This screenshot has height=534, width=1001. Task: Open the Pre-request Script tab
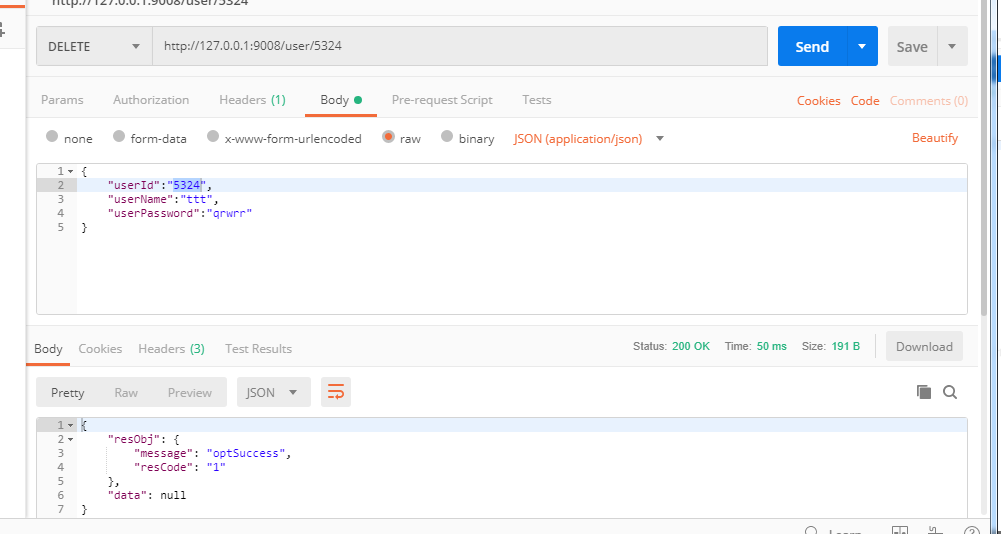pos(442,100)
